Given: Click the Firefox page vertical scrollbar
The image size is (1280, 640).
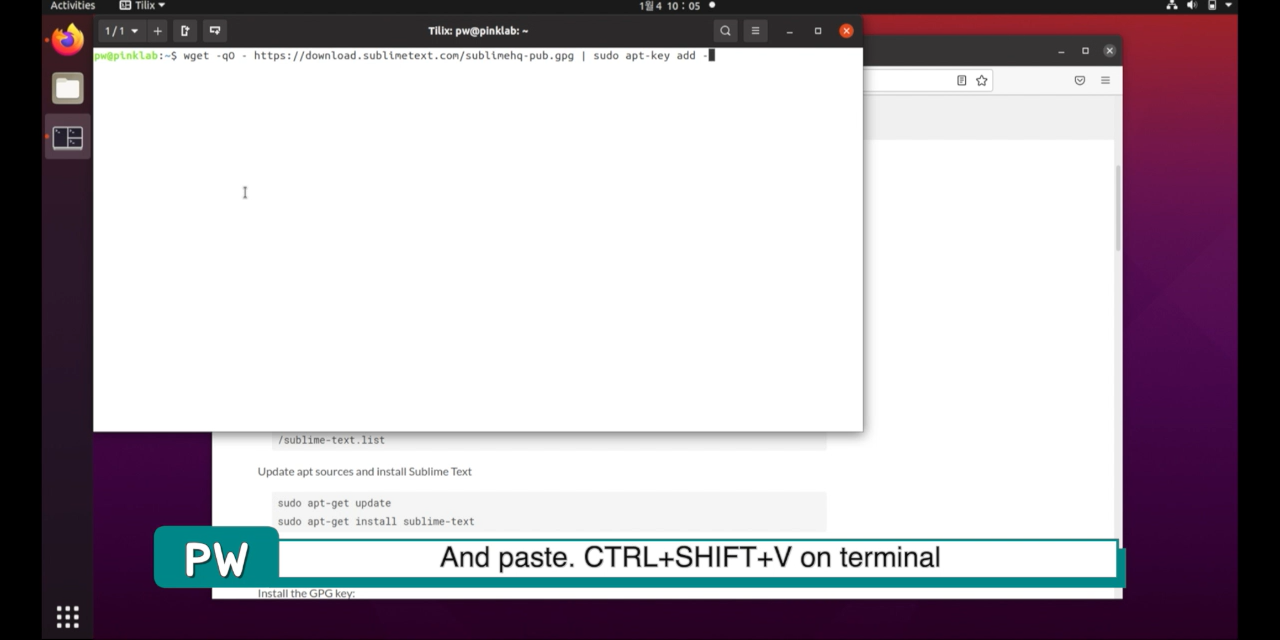Looking at the screenshot, I should (1118, 208).
